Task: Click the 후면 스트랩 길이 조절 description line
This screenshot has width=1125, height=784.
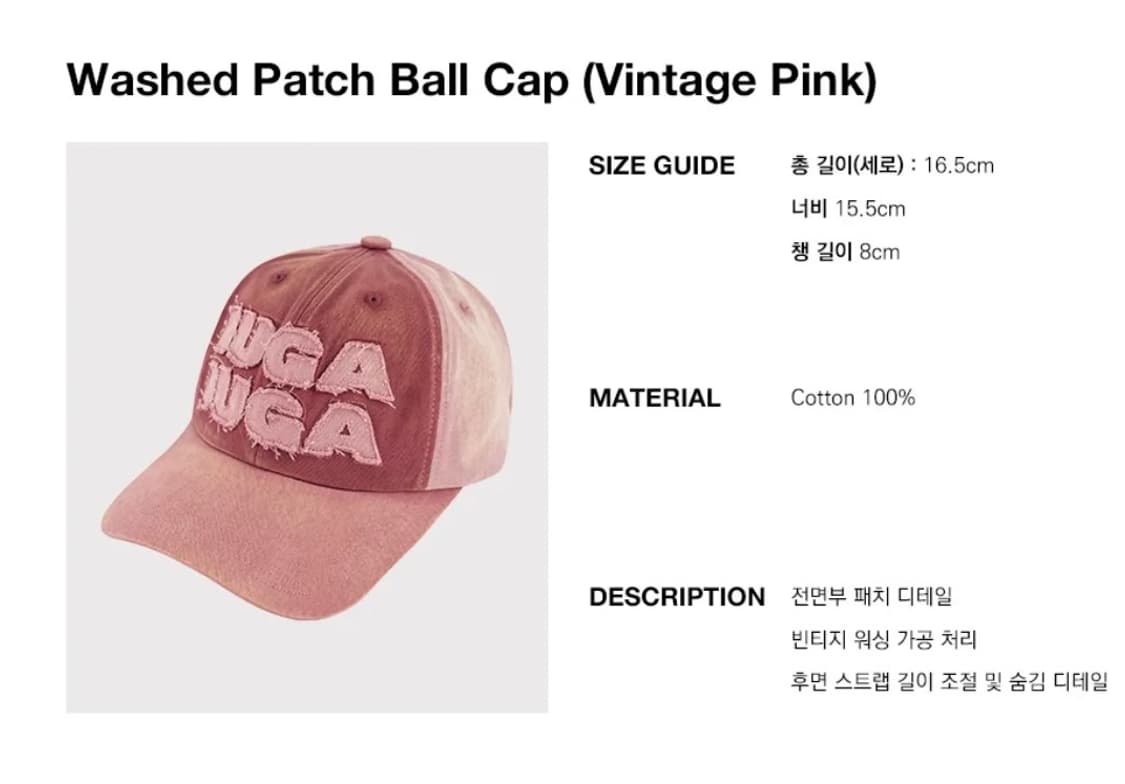Action: 948,683
